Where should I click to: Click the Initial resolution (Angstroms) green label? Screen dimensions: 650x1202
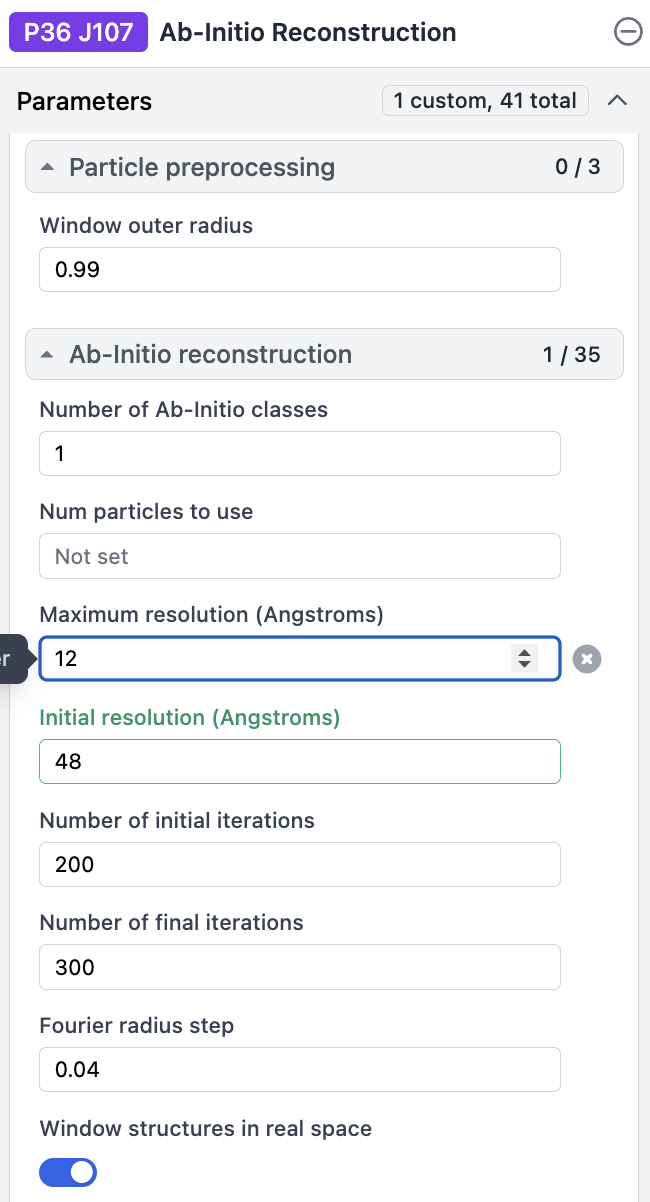point(190,718)
